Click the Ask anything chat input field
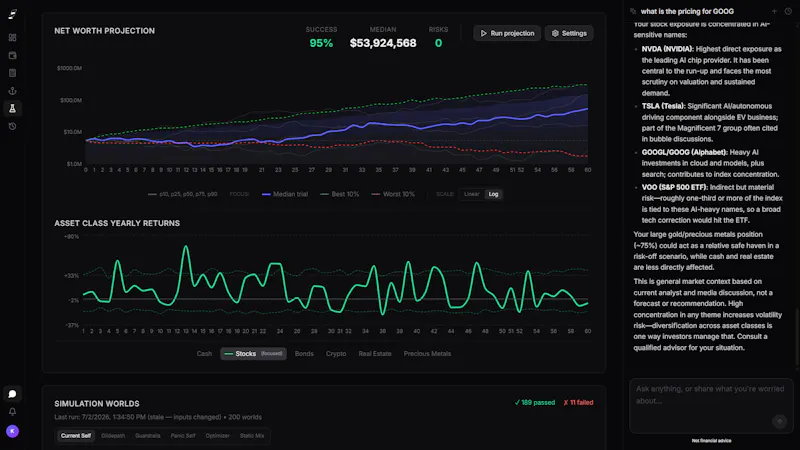 click(x=711, y=405)
